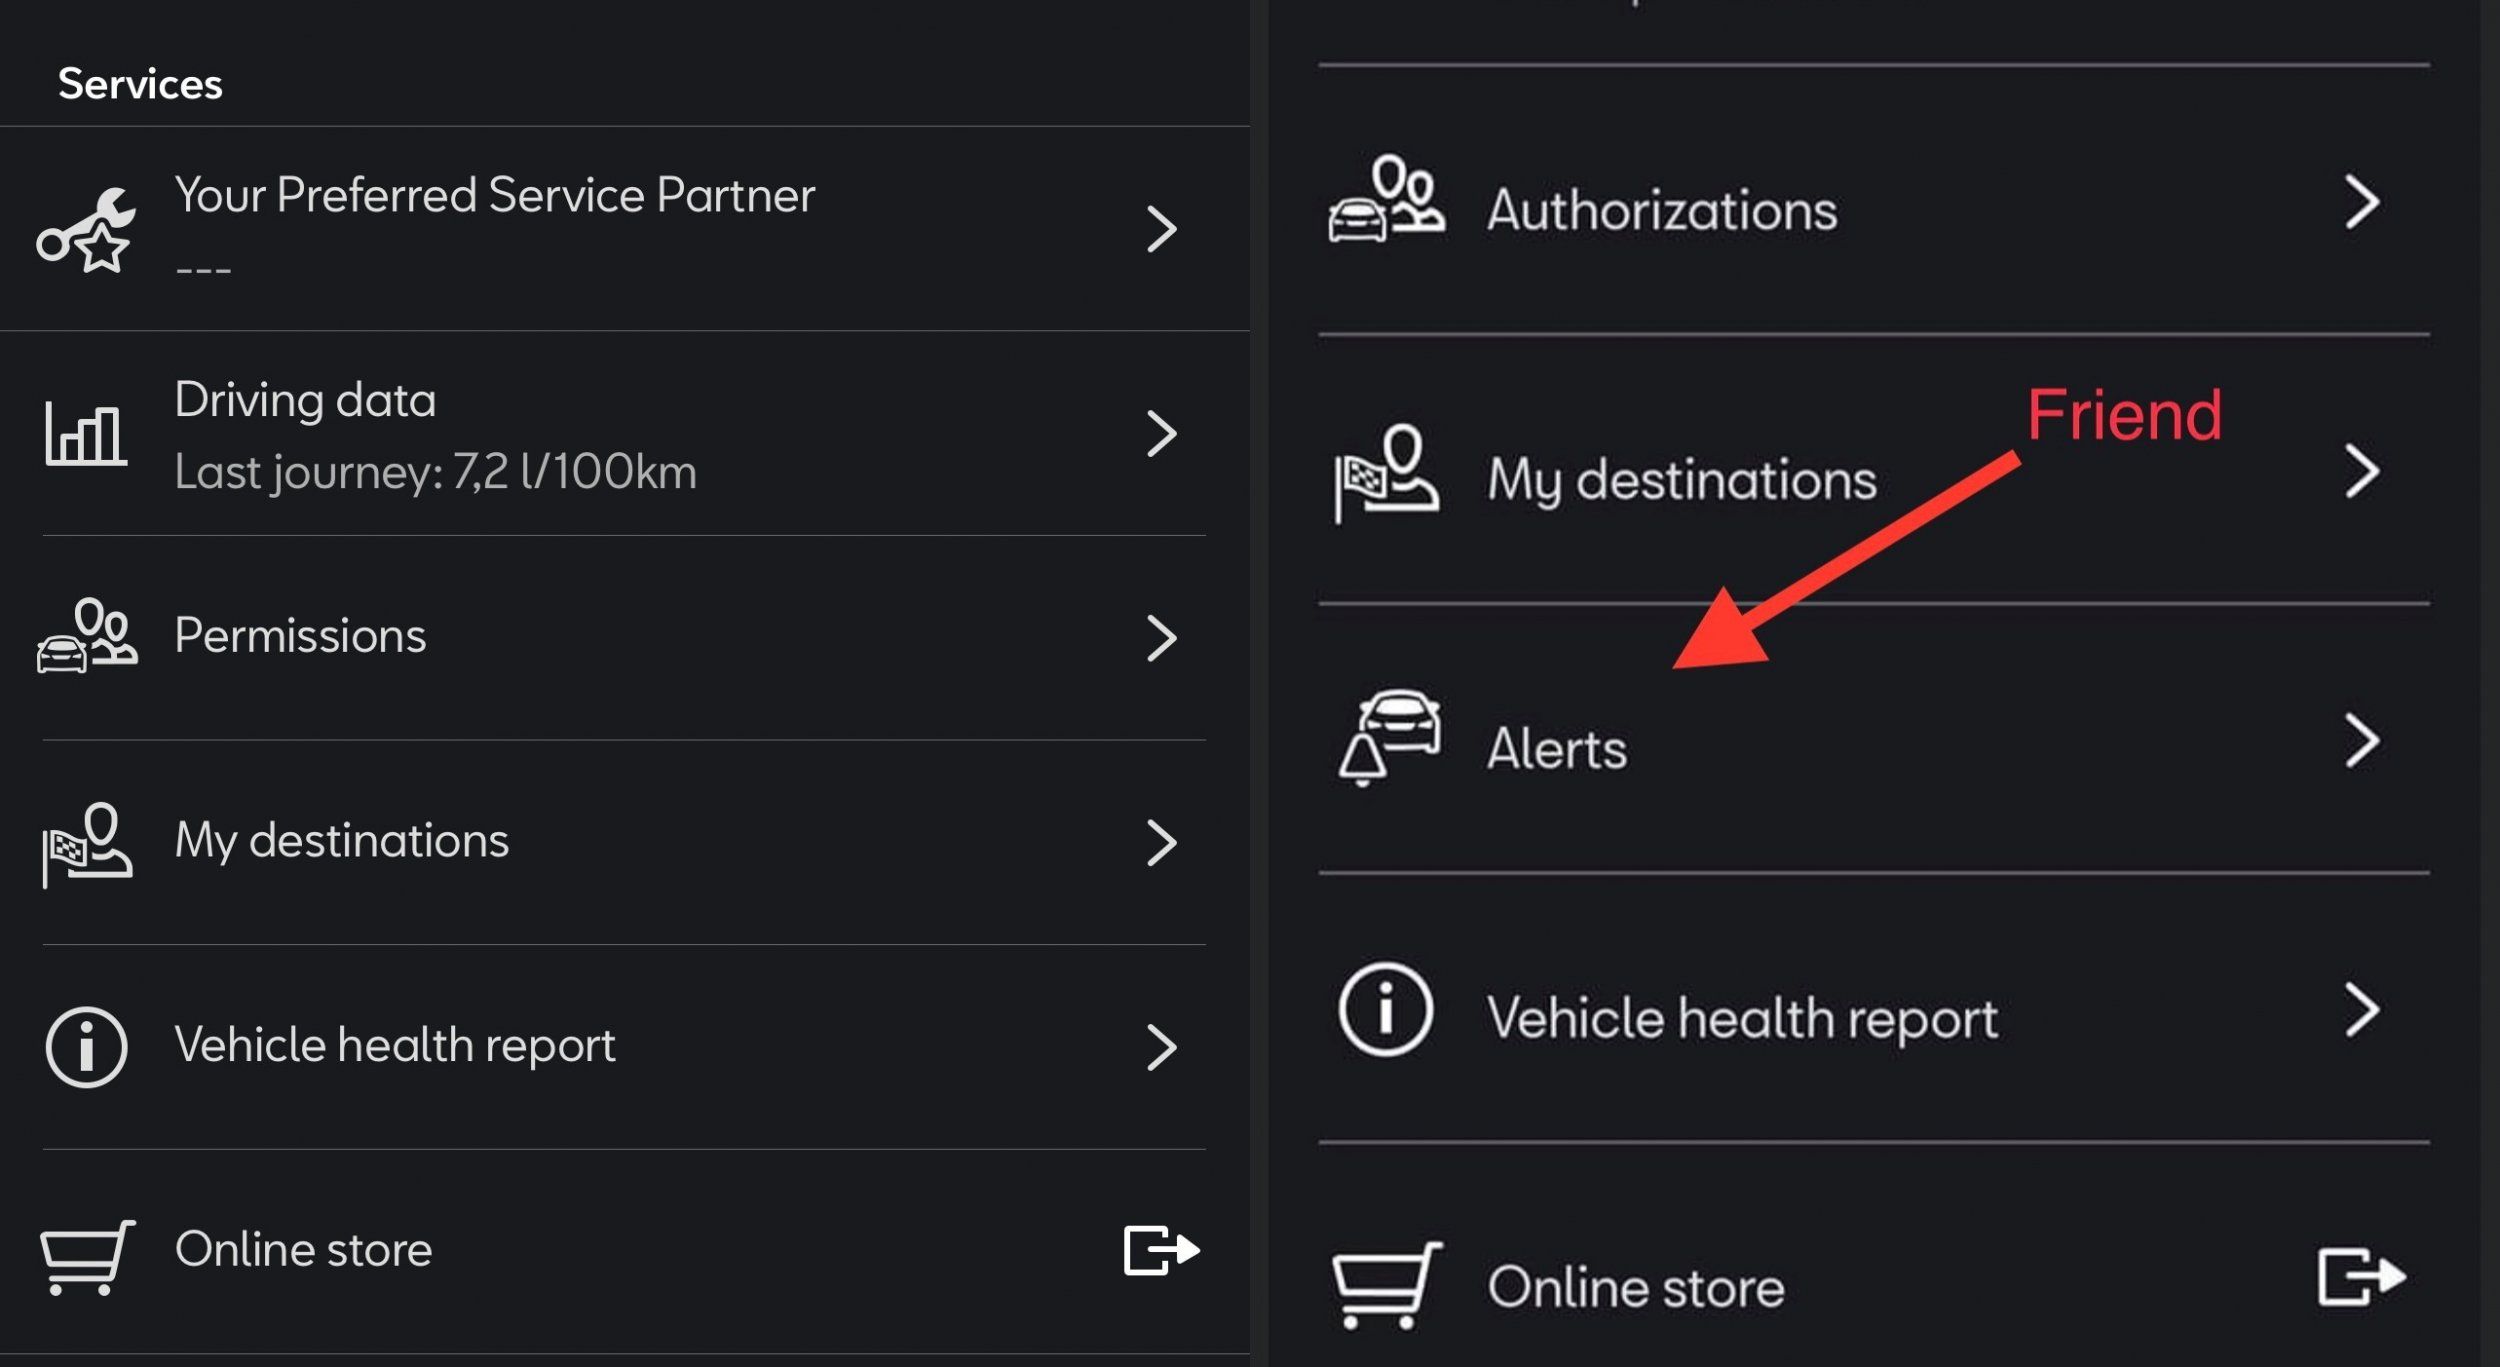The height and width of the screenshot is (1367, 2500).
Task: Click the left panel Vehicle health info icon
Action: click(86, 1046)
